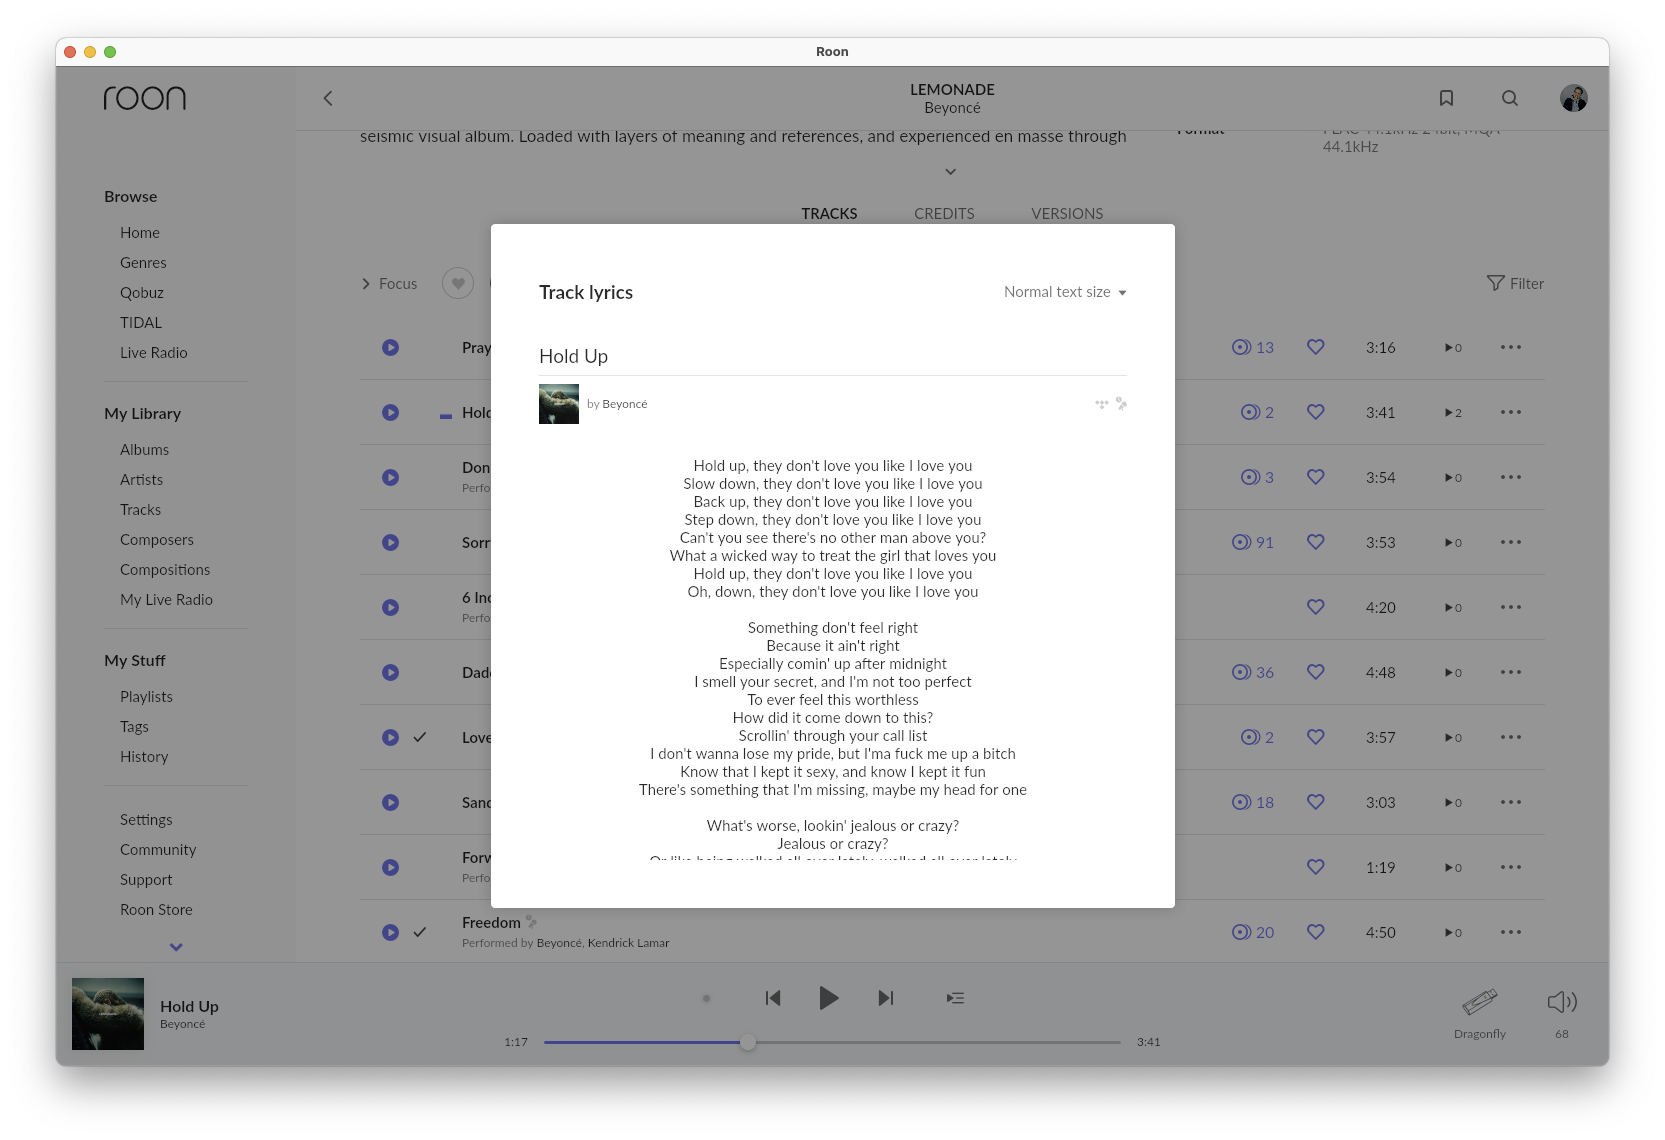Open bookmarks icon in header
The width and height of the screenshot is (1665, 1140).
click(x=1446, y=98)
